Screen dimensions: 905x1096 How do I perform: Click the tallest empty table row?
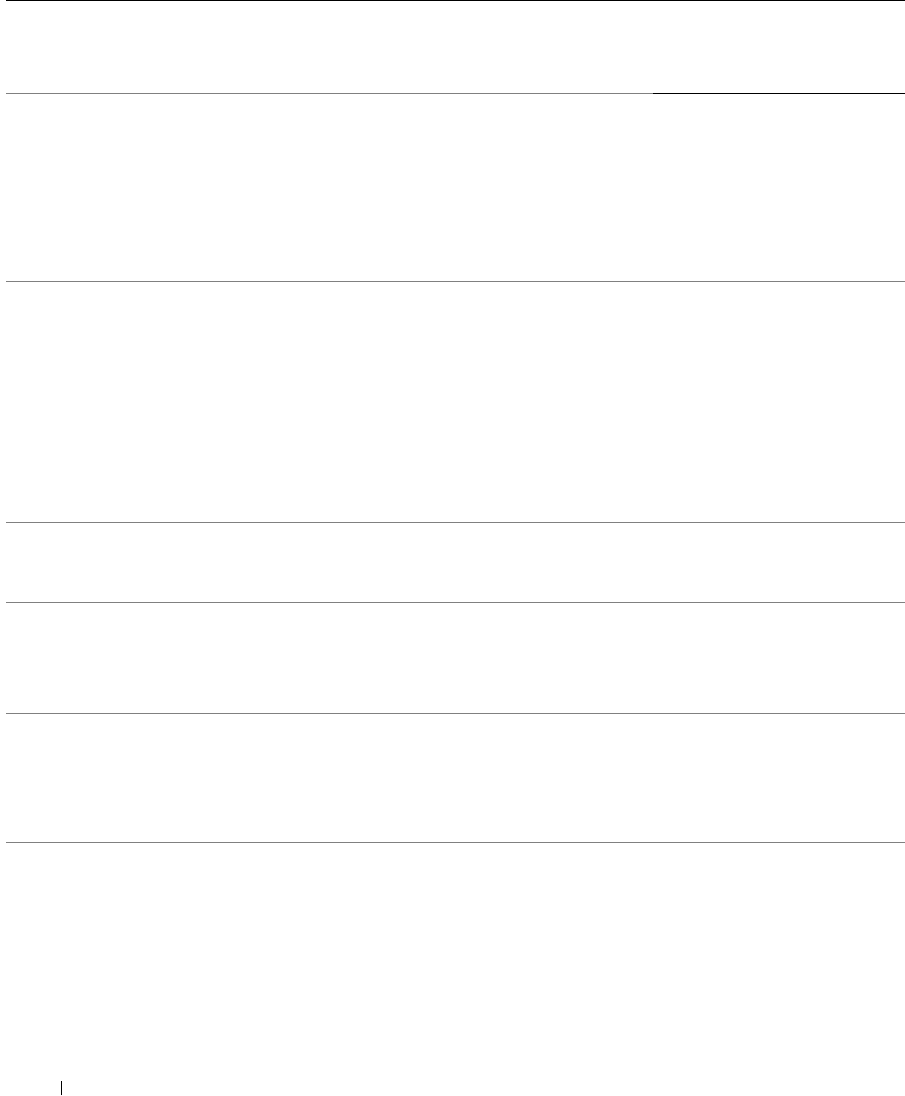coord(452,402)
